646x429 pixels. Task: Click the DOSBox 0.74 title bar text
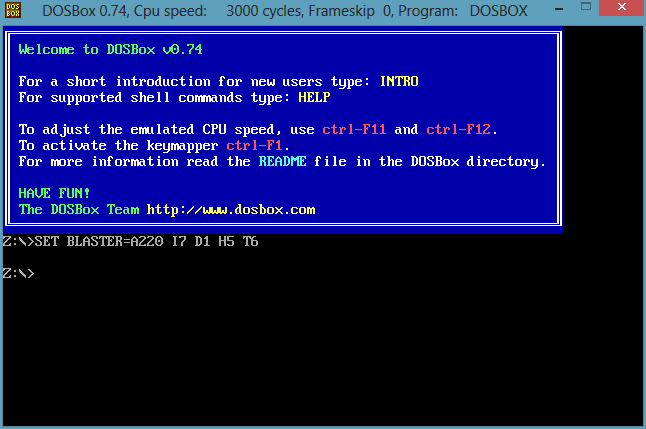[84, 11]
